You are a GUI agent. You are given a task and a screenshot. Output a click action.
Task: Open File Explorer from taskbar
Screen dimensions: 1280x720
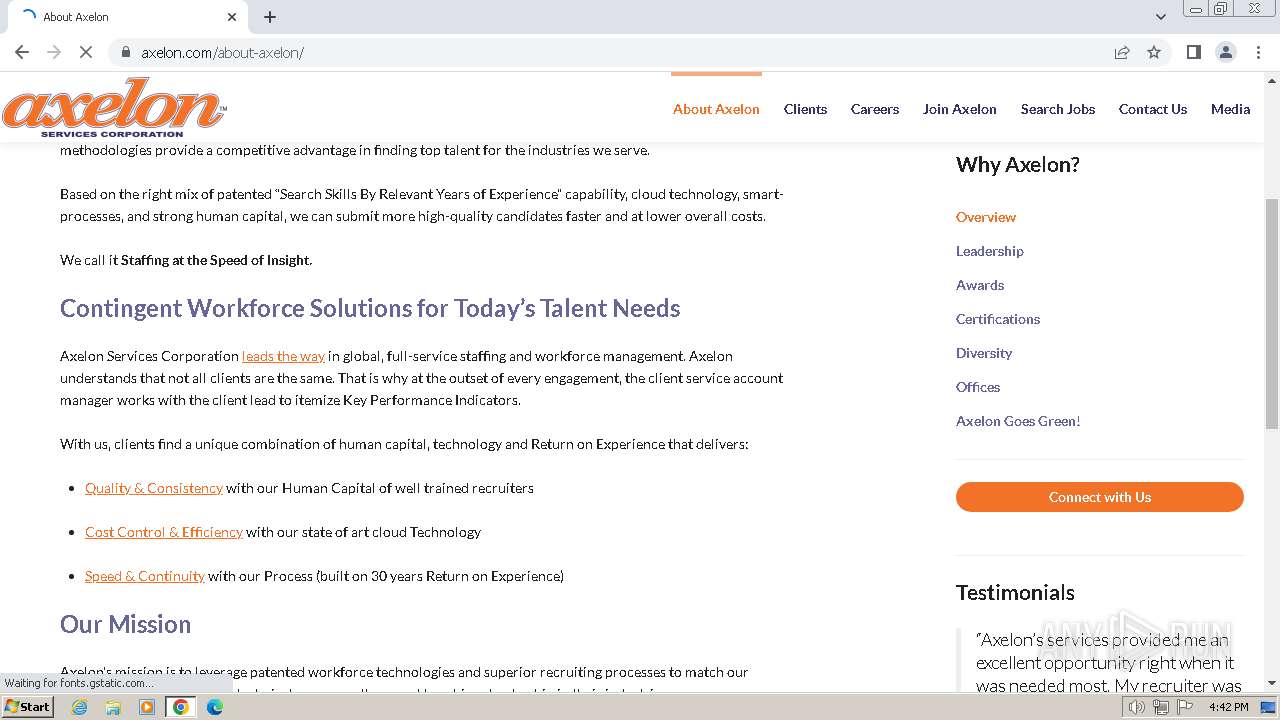113,707
